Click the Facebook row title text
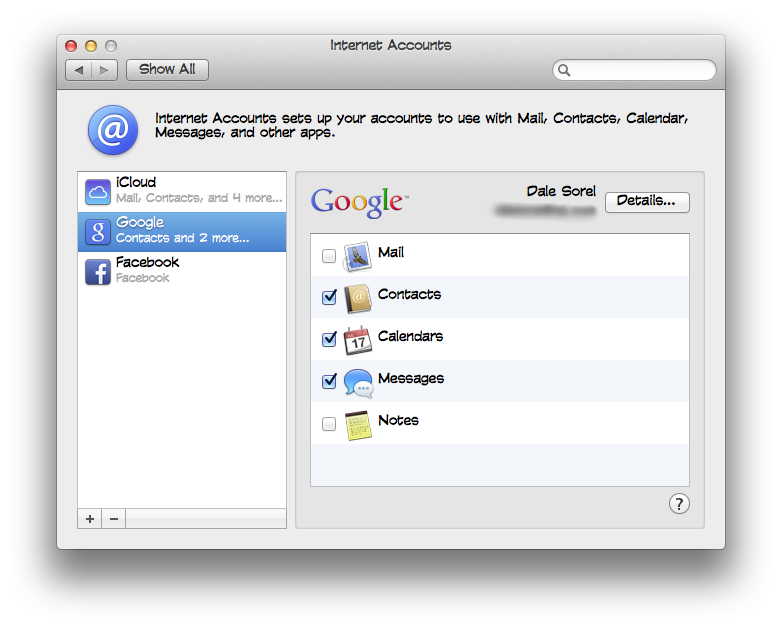The height and width of the screenshot is (628, 782). (147, 262)
